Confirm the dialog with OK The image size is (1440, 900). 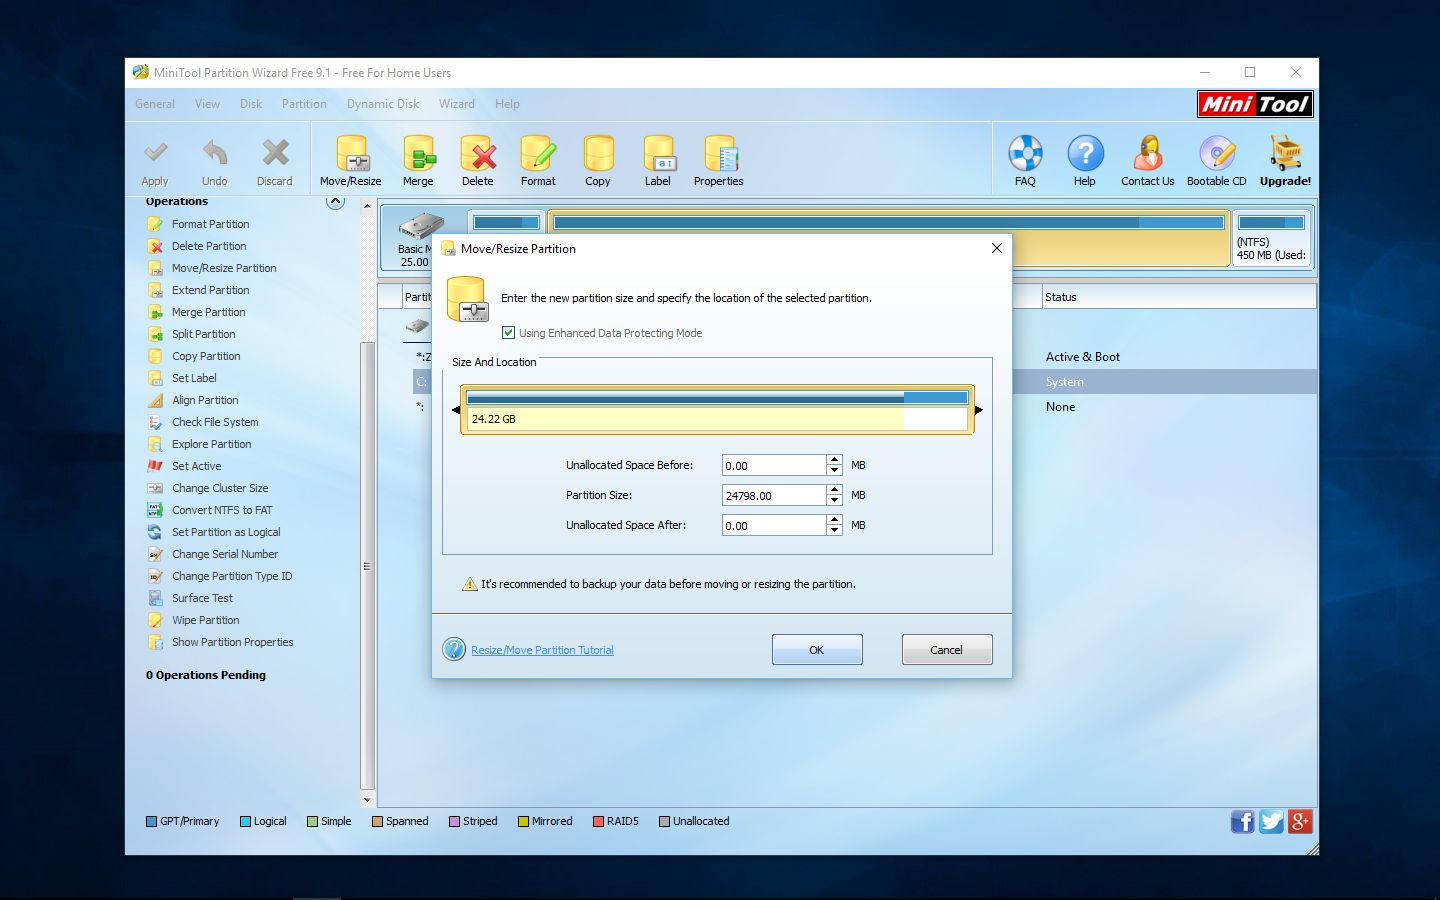tap(817, 649)
